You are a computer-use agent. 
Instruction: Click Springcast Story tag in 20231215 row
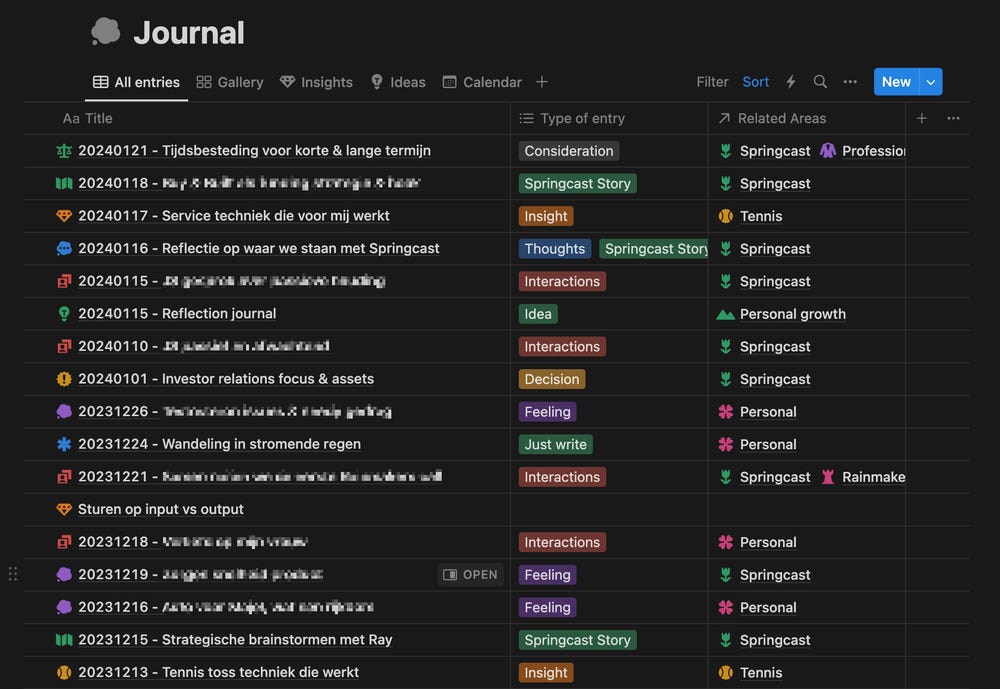tap(577, 640)
